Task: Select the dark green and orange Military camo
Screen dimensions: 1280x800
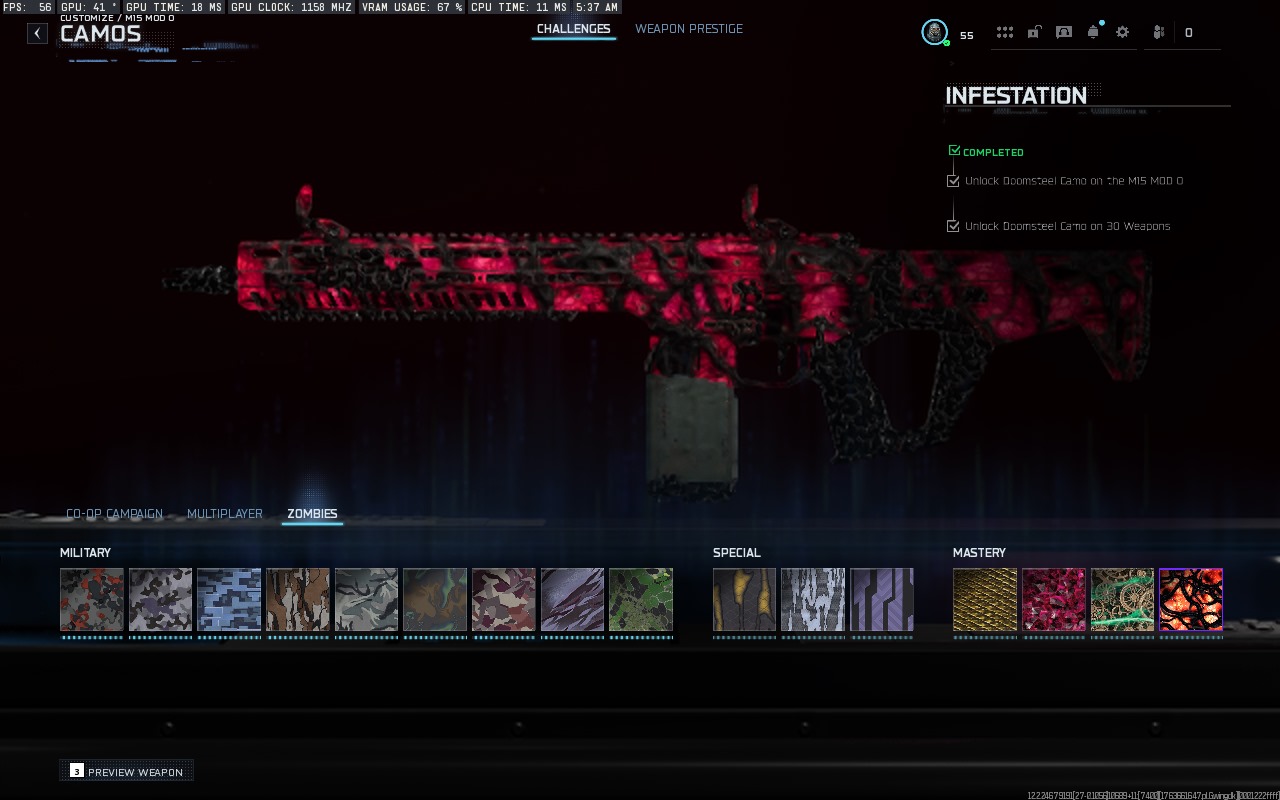Action: pos(435,600)
